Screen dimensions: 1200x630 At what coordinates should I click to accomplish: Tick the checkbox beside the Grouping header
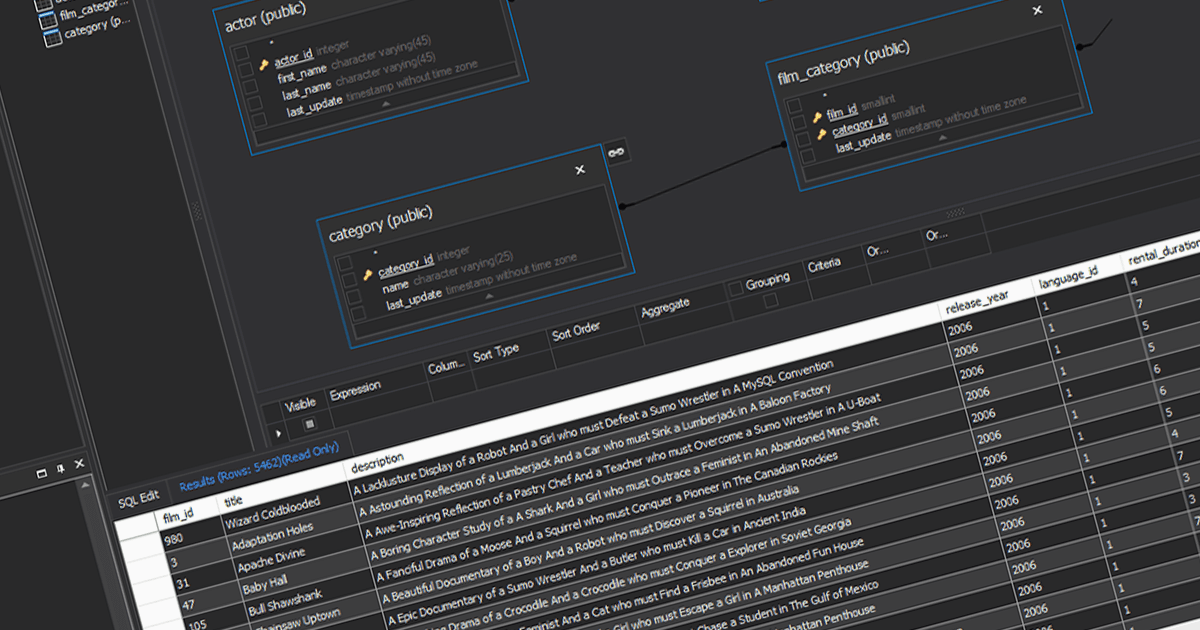tap(736, 287)
